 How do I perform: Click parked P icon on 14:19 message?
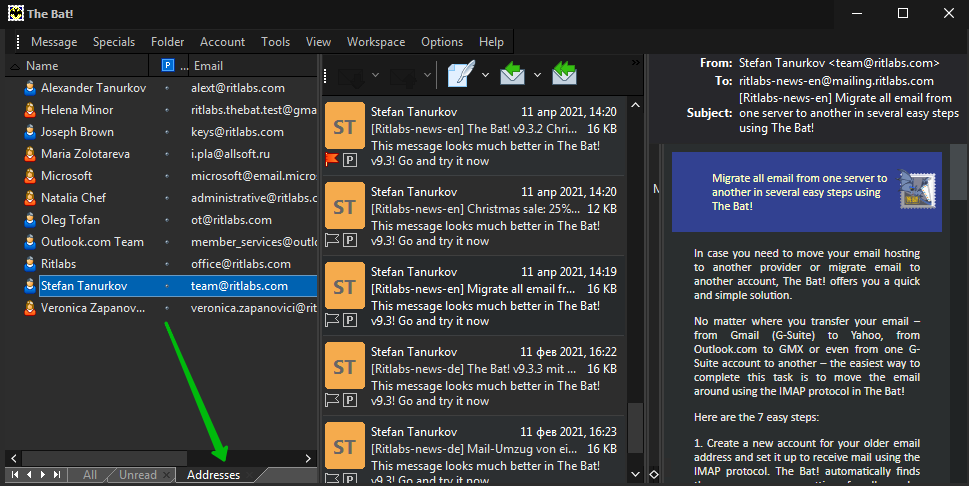[350, 320]
